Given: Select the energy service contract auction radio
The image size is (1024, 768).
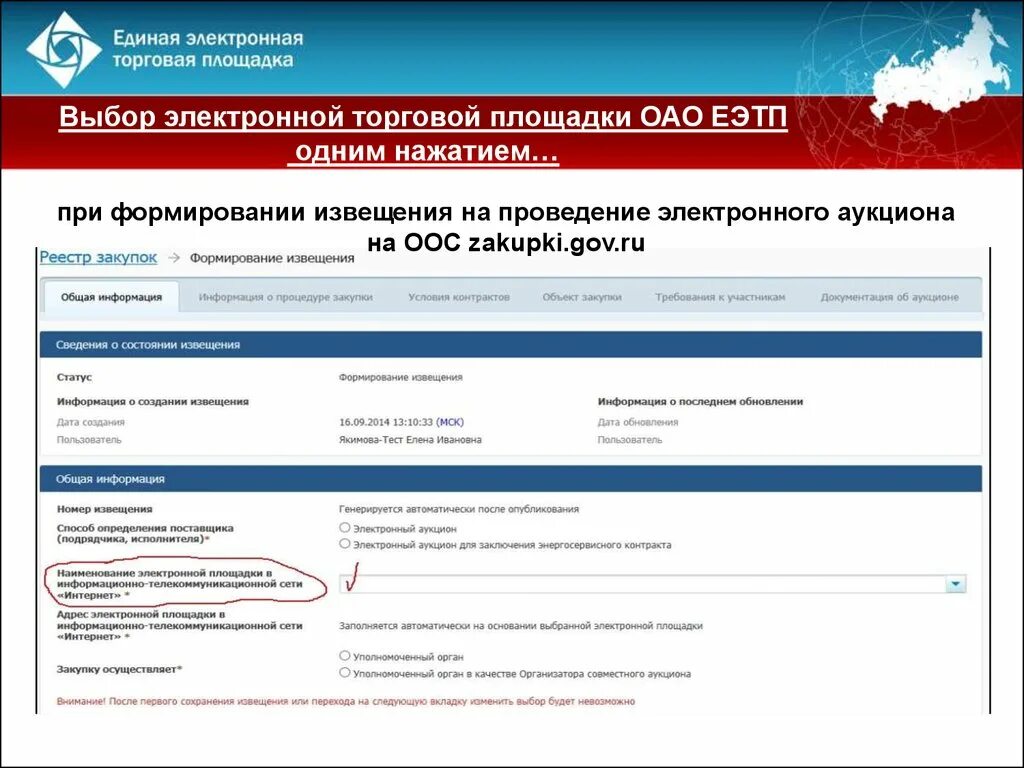Looking at the screenshot, I should 345,543.
